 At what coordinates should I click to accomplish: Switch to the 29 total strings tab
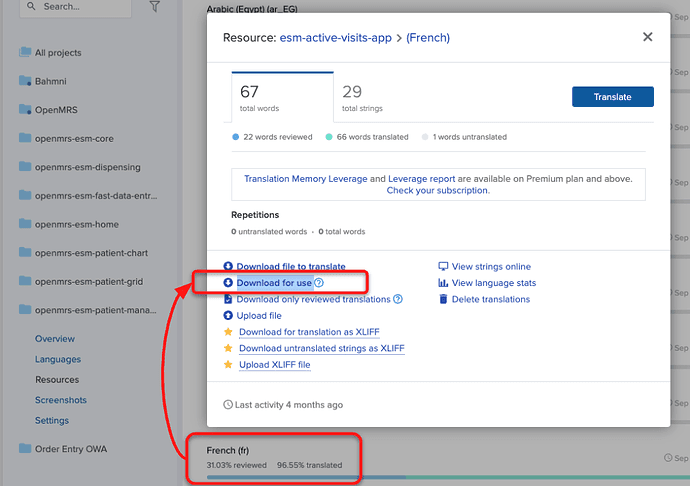point(362,97)
